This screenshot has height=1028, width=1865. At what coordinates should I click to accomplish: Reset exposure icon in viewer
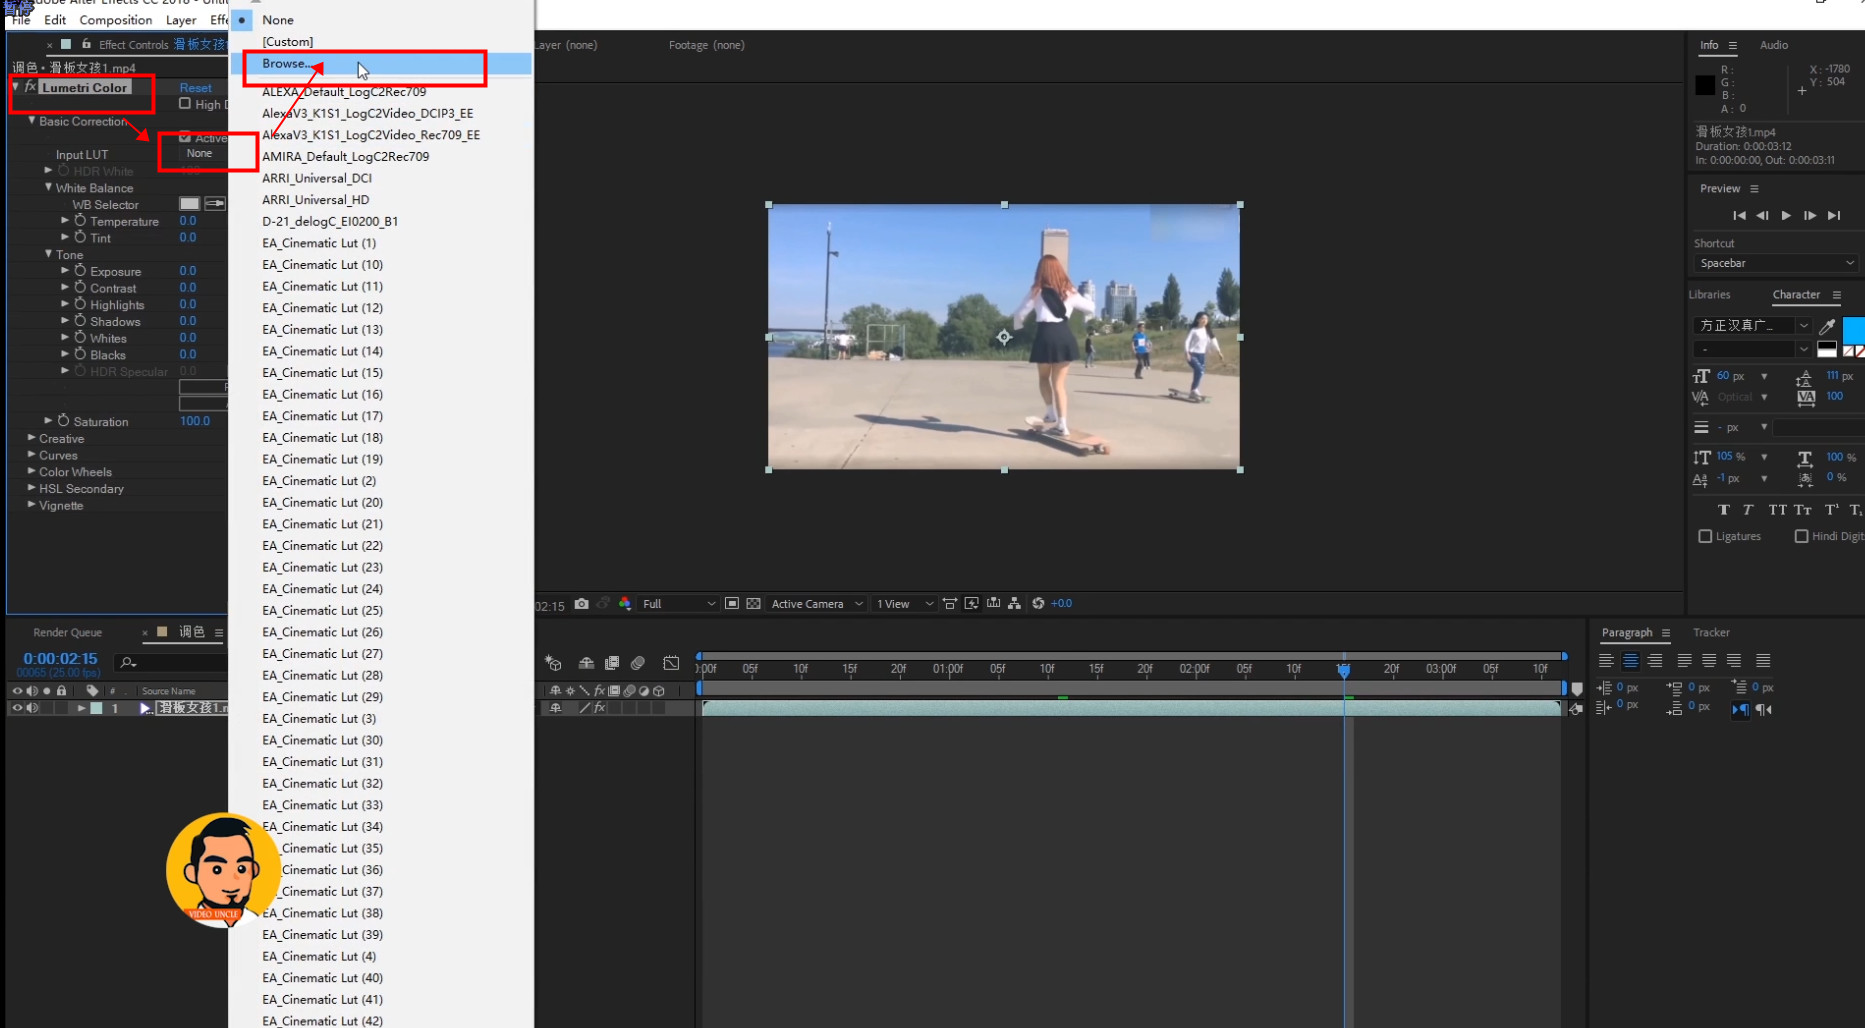(x=1038, y=603)
